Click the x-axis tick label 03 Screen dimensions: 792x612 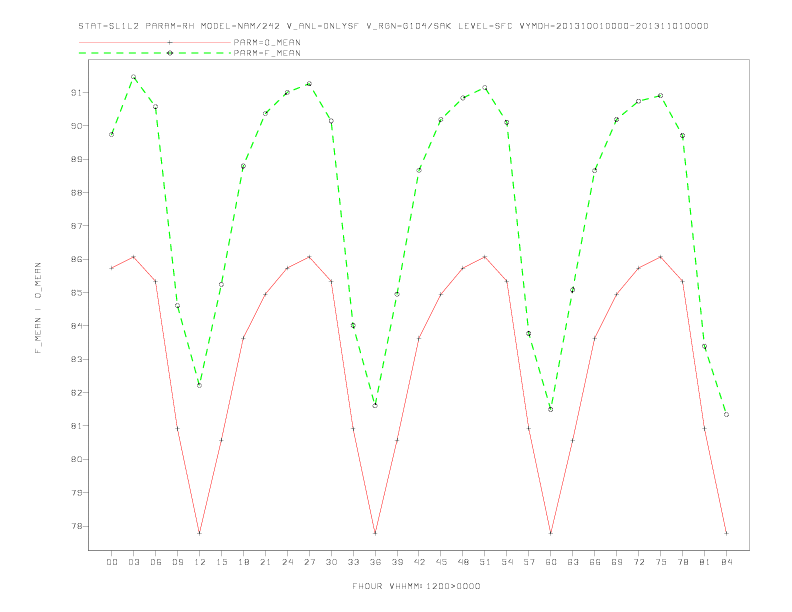(133, 562)
